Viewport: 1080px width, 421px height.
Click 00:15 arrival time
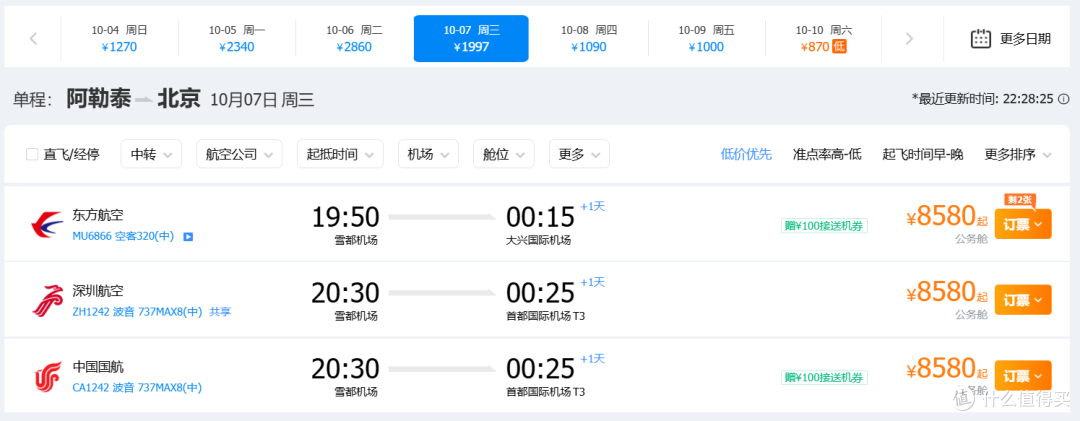coord(540,217)
